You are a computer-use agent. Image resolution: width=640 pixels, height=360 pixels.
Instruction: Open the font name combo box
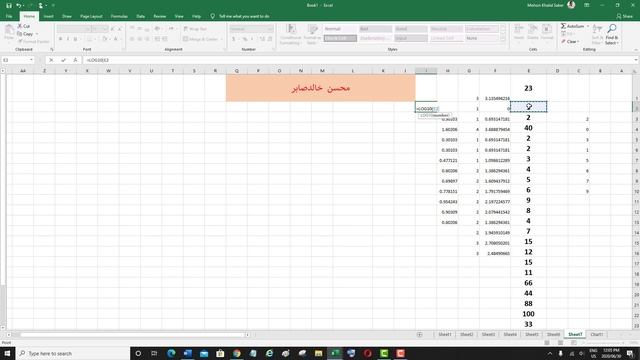(73, 29)
